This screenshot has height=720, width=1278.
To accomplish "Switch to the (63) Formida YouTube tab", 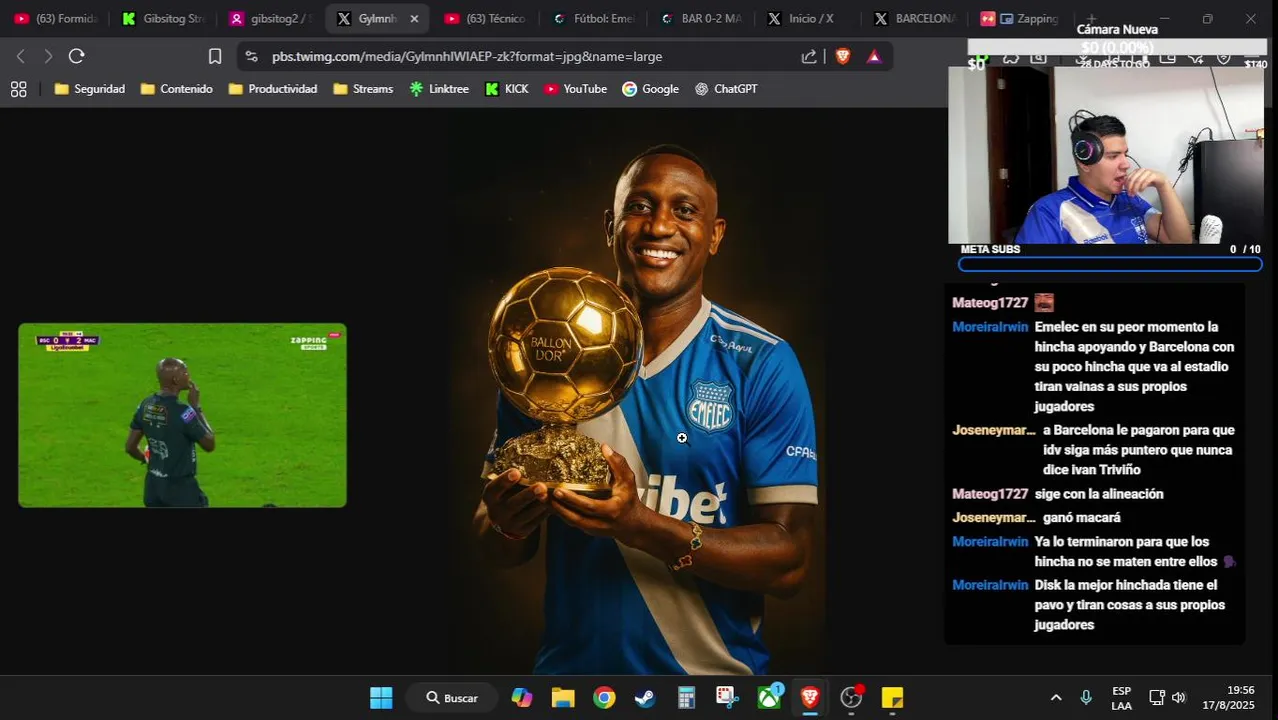I will point(56,19).
